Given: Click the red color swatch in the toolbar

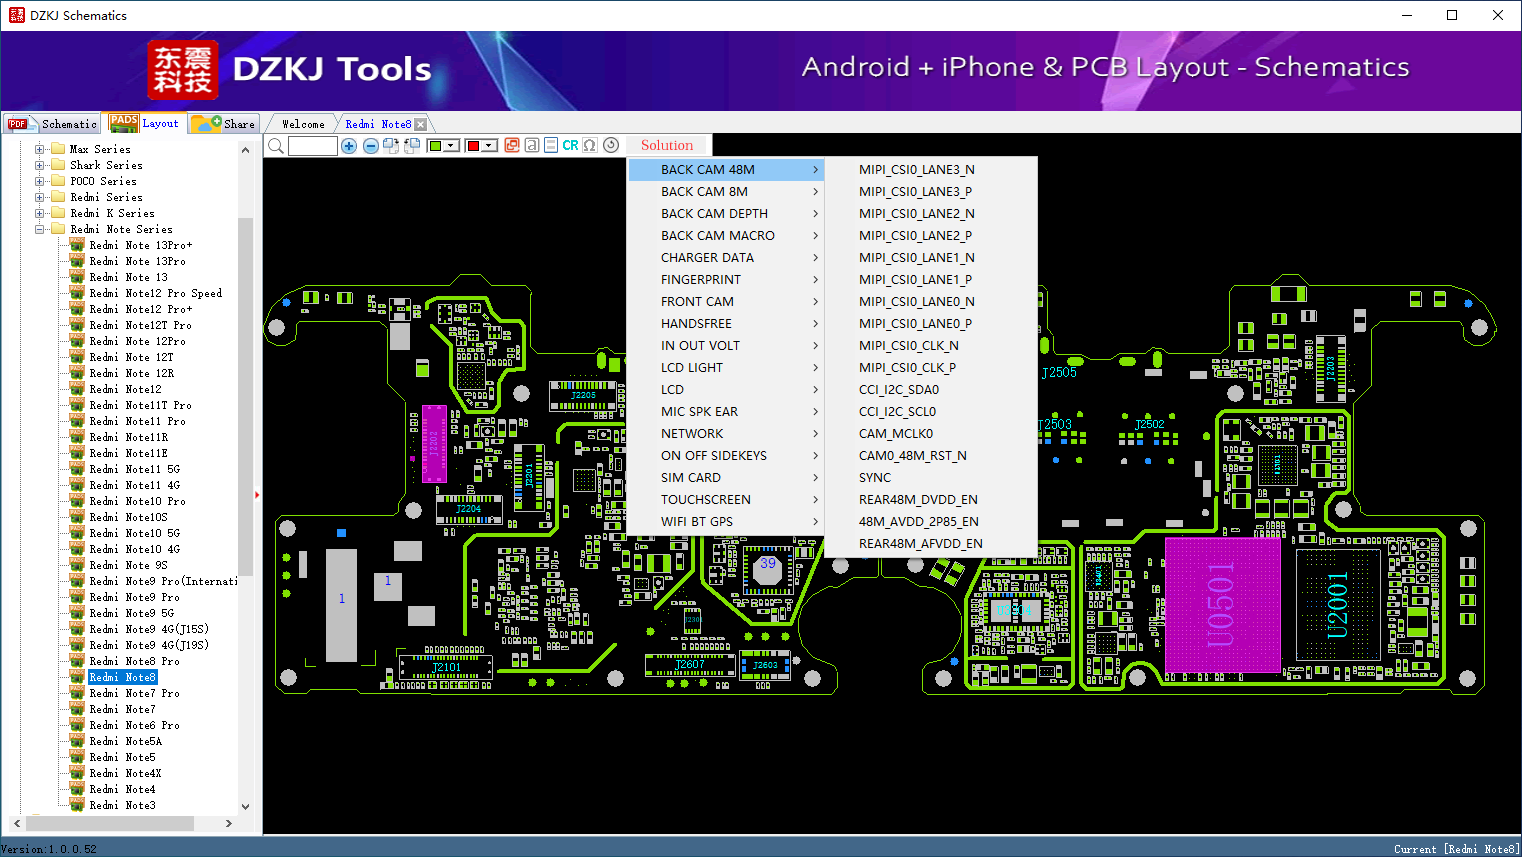Looking at the screenshot, I should coord(473,146).
